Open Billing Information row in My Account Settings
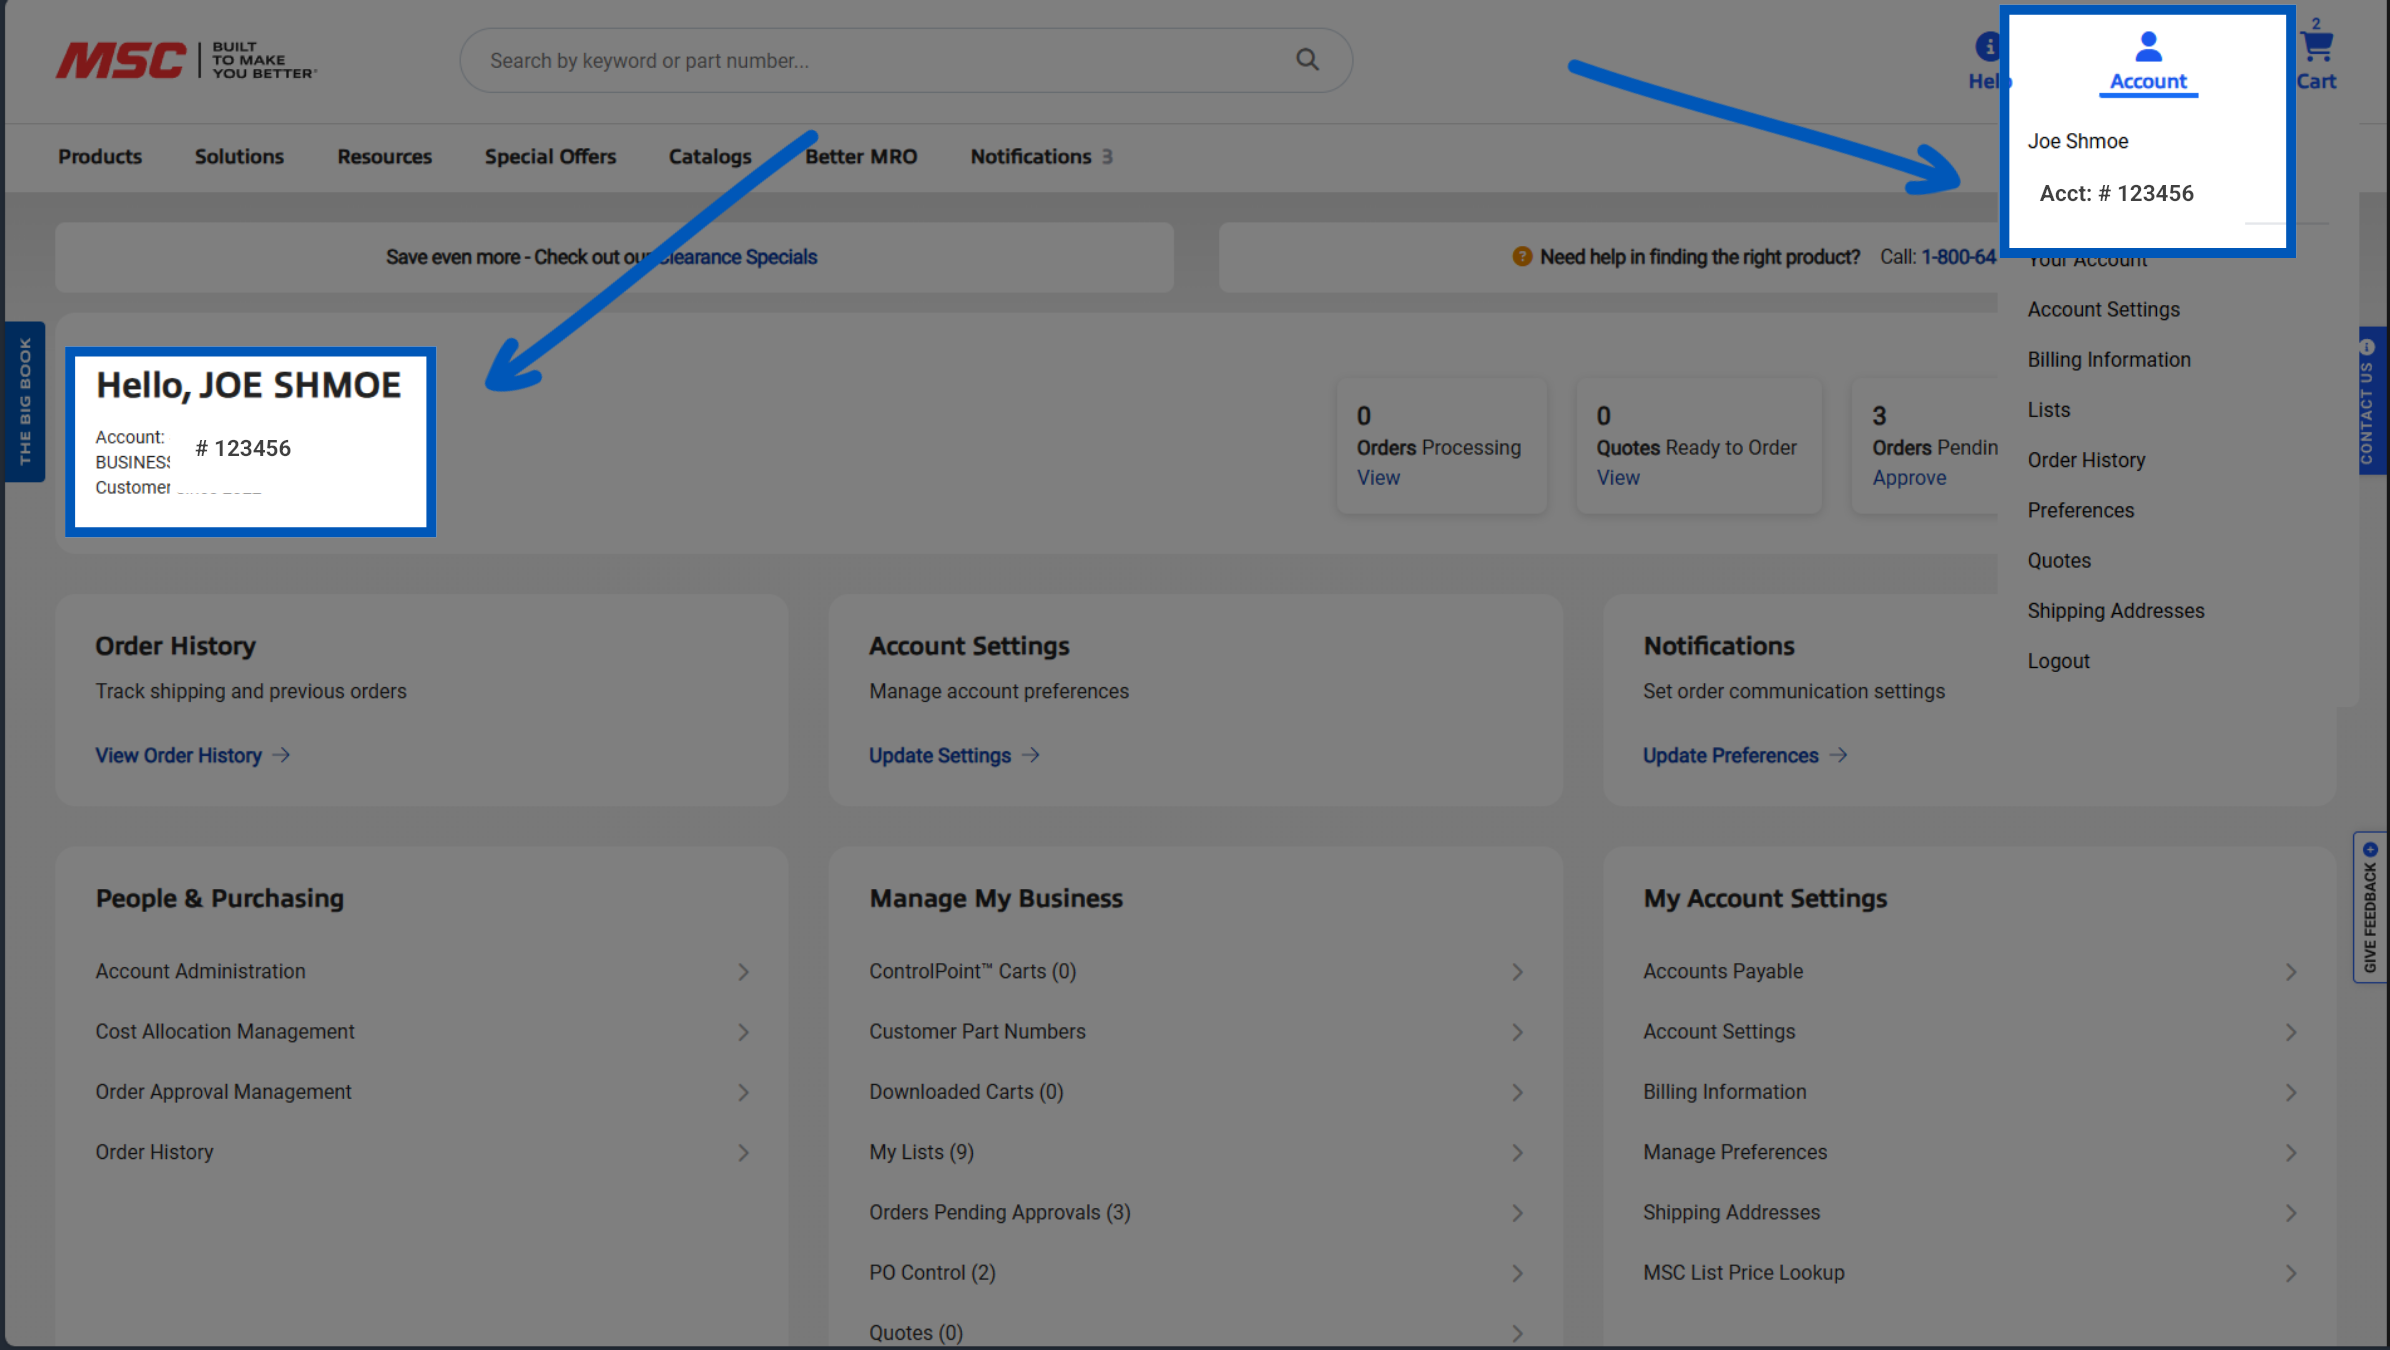2390x1350 pixels. click(1970, 1092)
